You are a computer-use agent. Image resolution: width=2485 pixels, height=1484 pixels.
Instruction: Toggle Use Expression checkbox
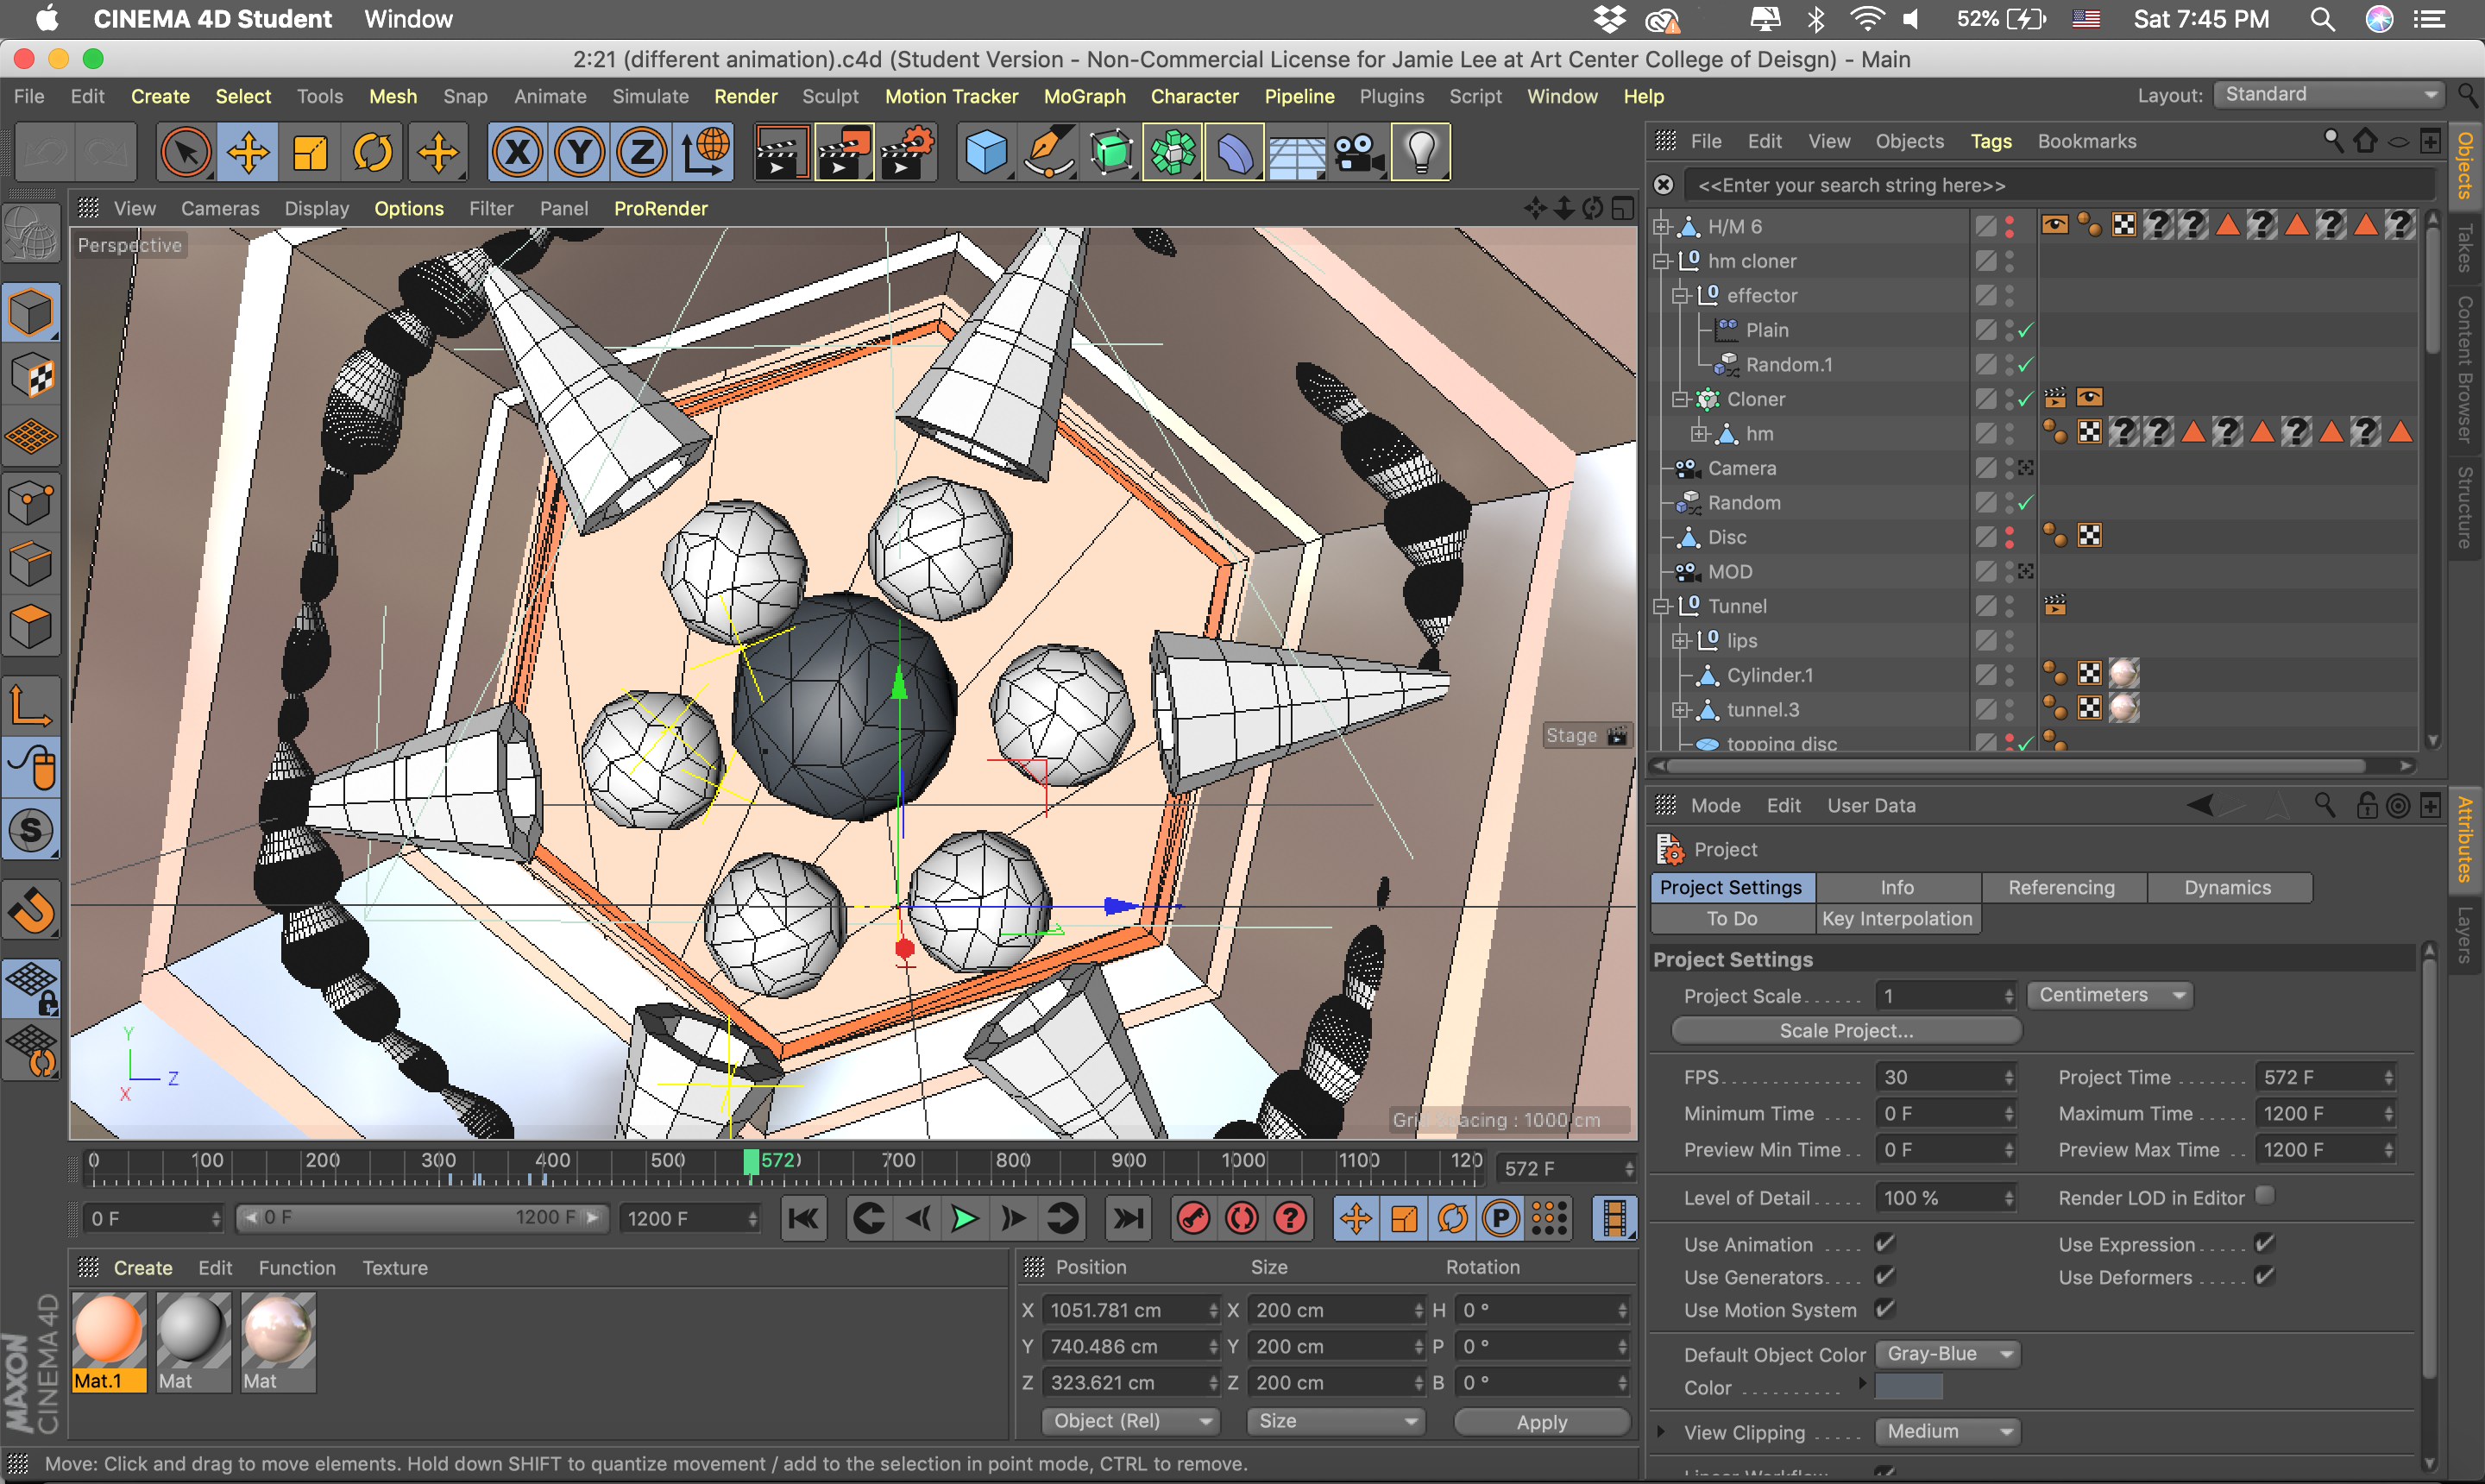pos(2266,1243)
